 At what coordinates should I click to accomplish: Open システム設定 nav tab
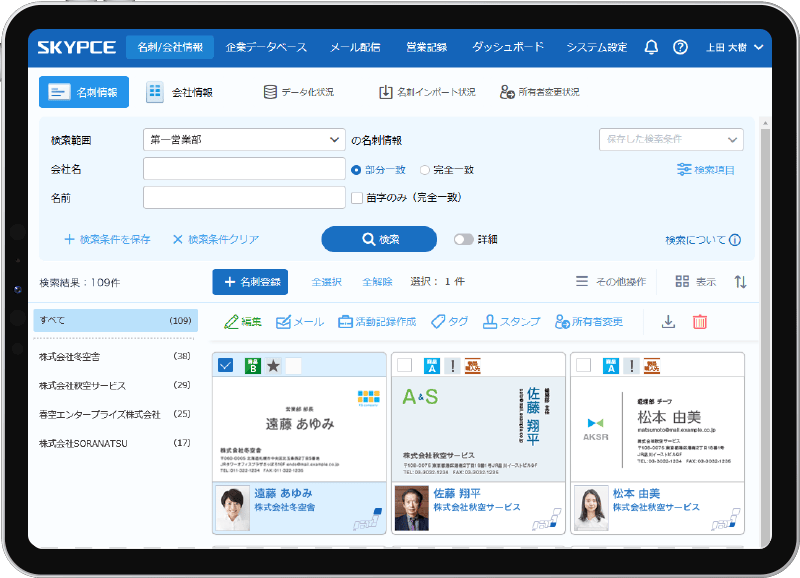[x=597, y=47]
